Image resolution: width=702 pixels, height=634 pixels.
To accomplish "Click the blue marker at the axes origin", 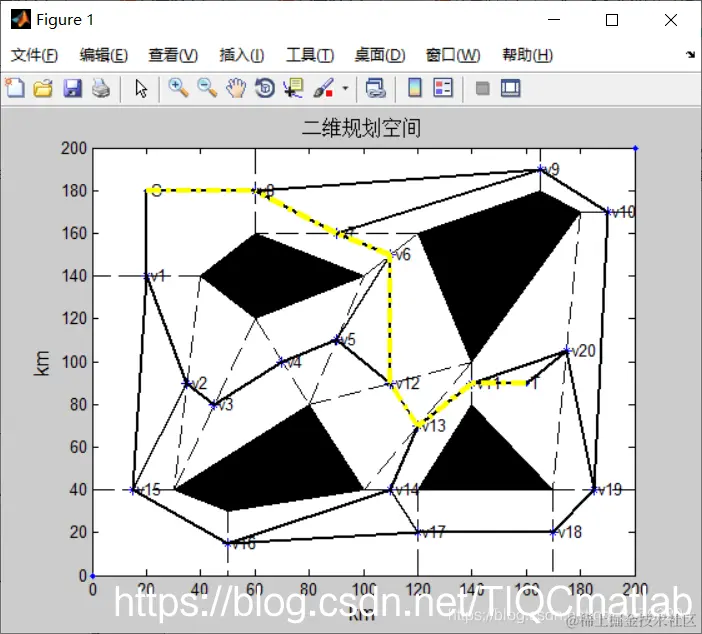I will [93, 576].
